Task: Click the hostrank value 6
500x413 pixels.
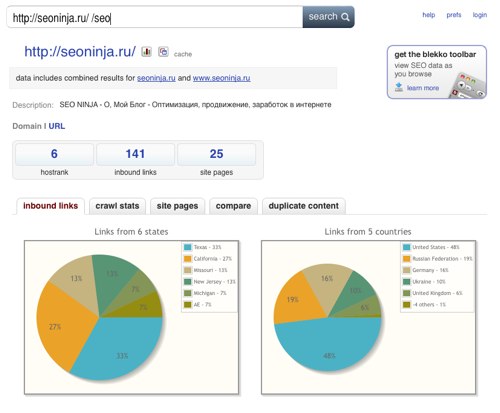Action: tap(54, 154)
